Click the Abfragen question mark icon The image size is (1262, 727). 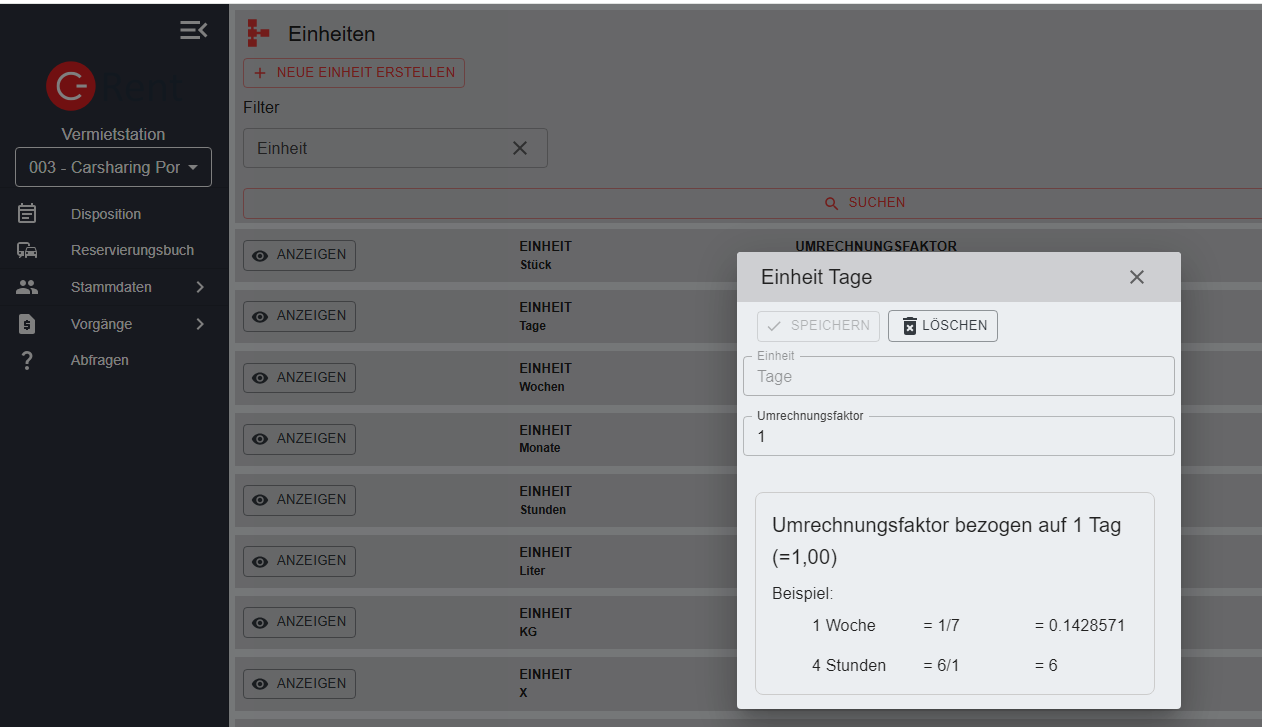click(27, 361)
